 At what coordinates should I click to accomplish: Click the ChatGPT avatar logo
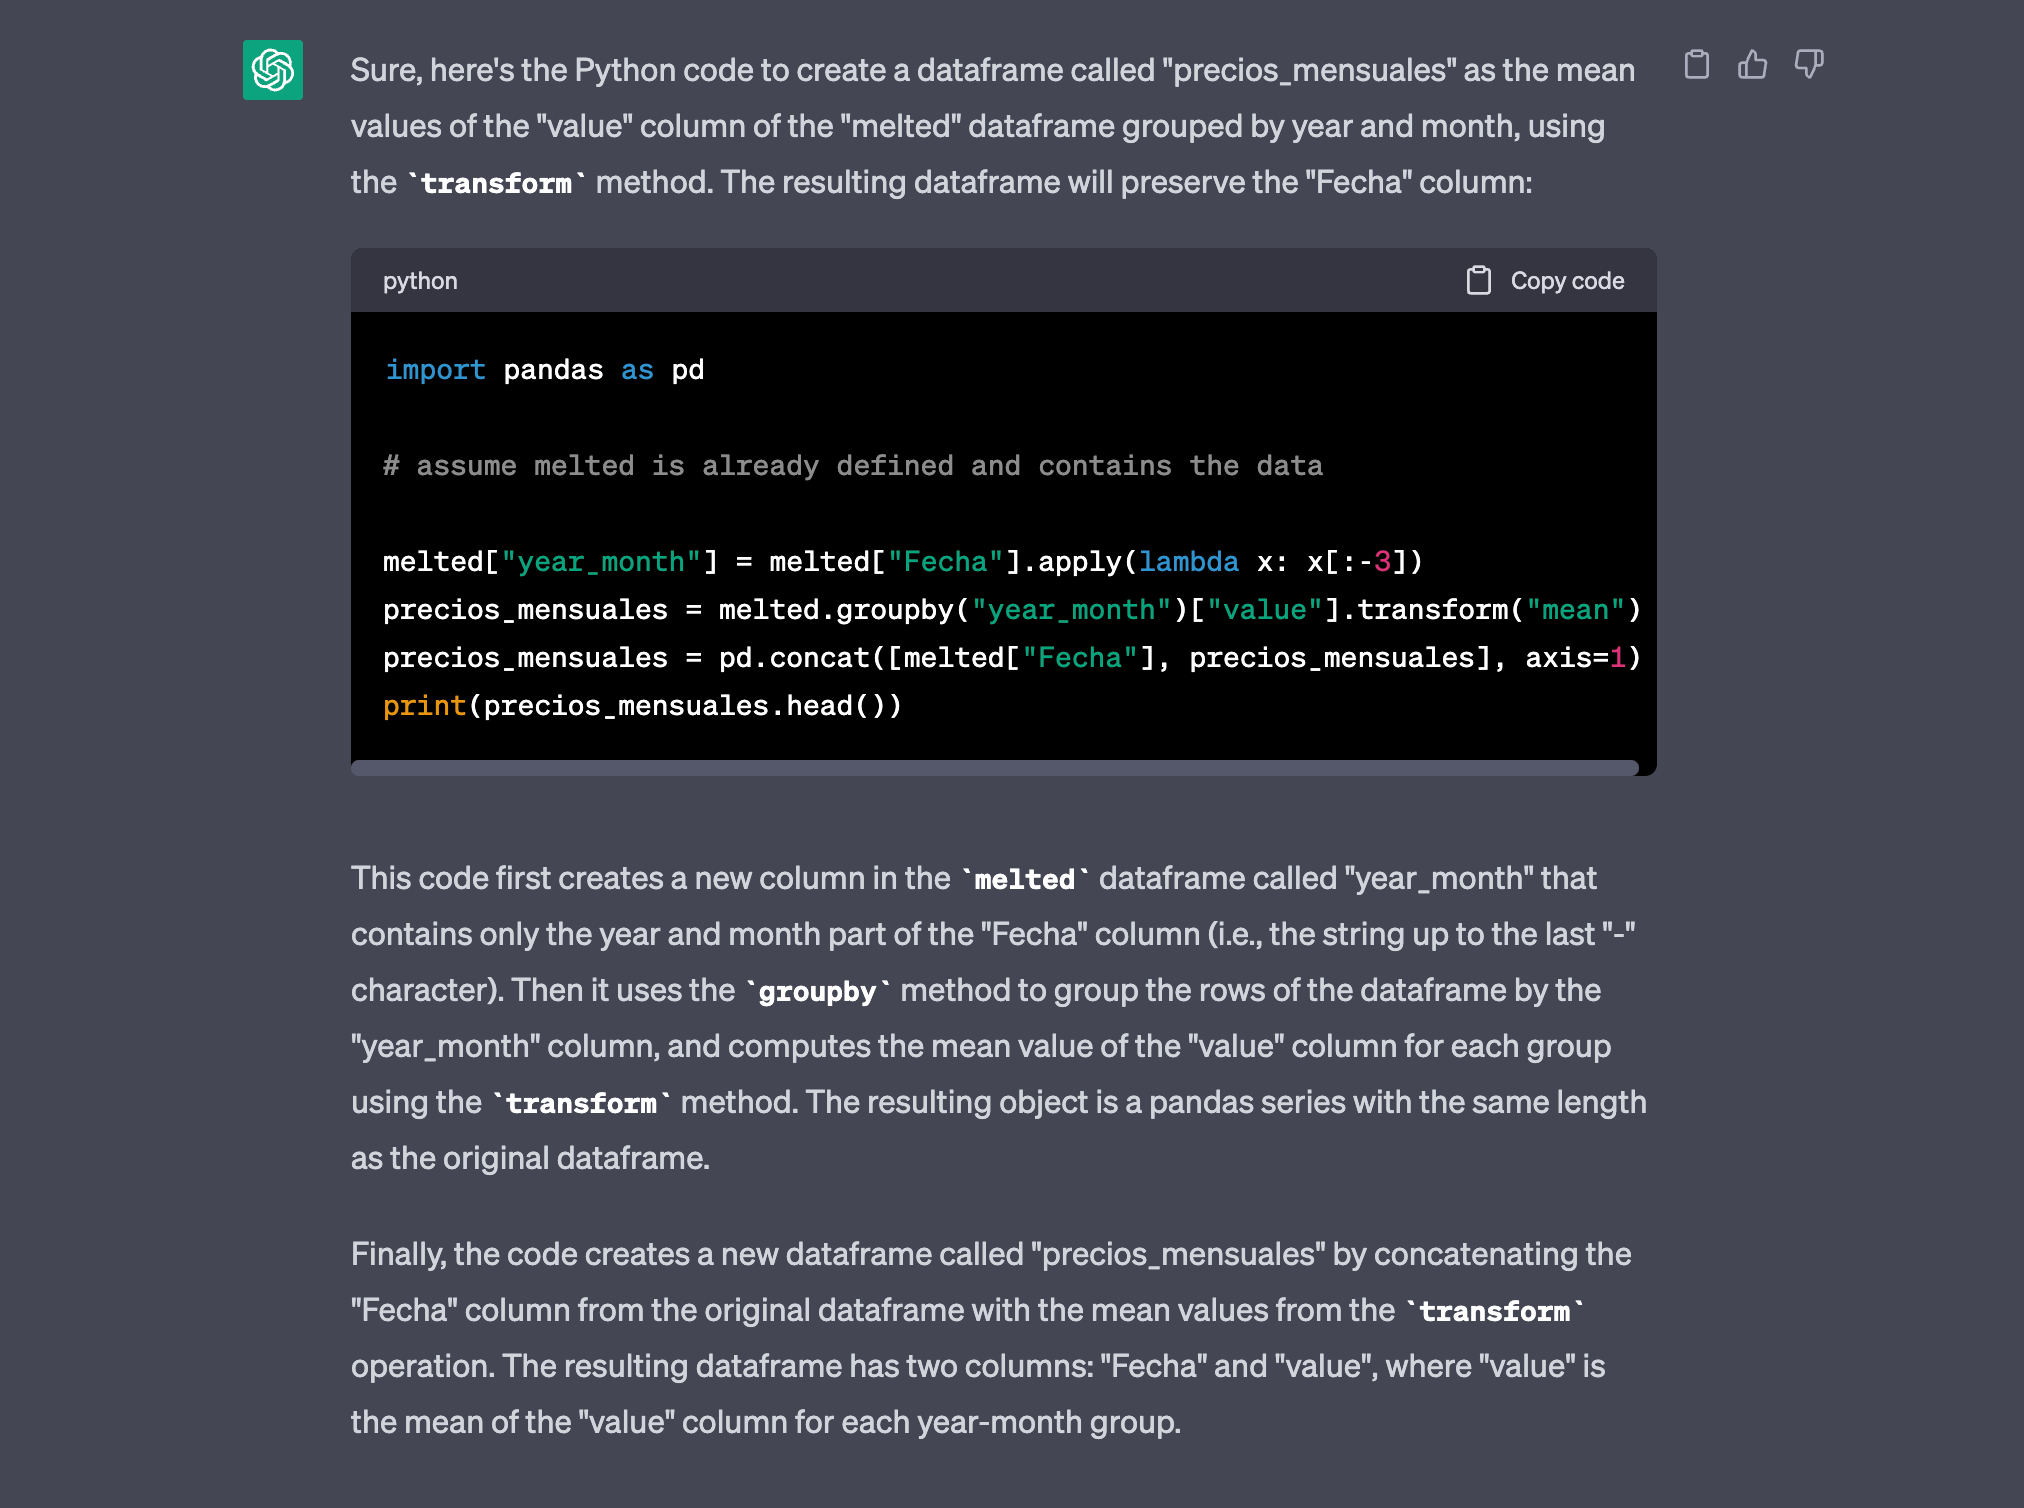pyautogui.click(x=273, y=70)
